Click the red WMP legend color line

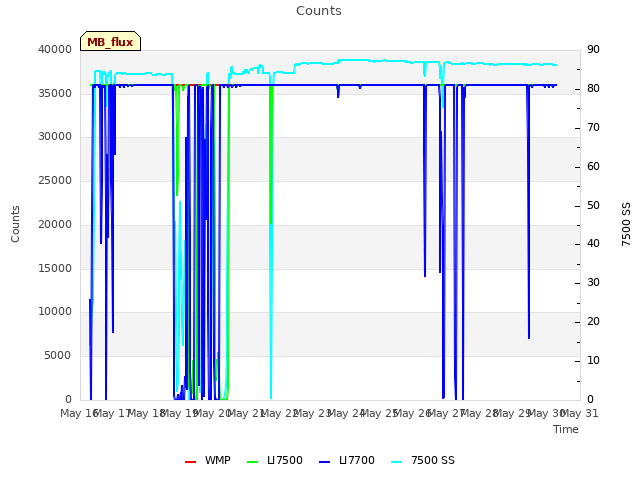click(x=190, y=462)
